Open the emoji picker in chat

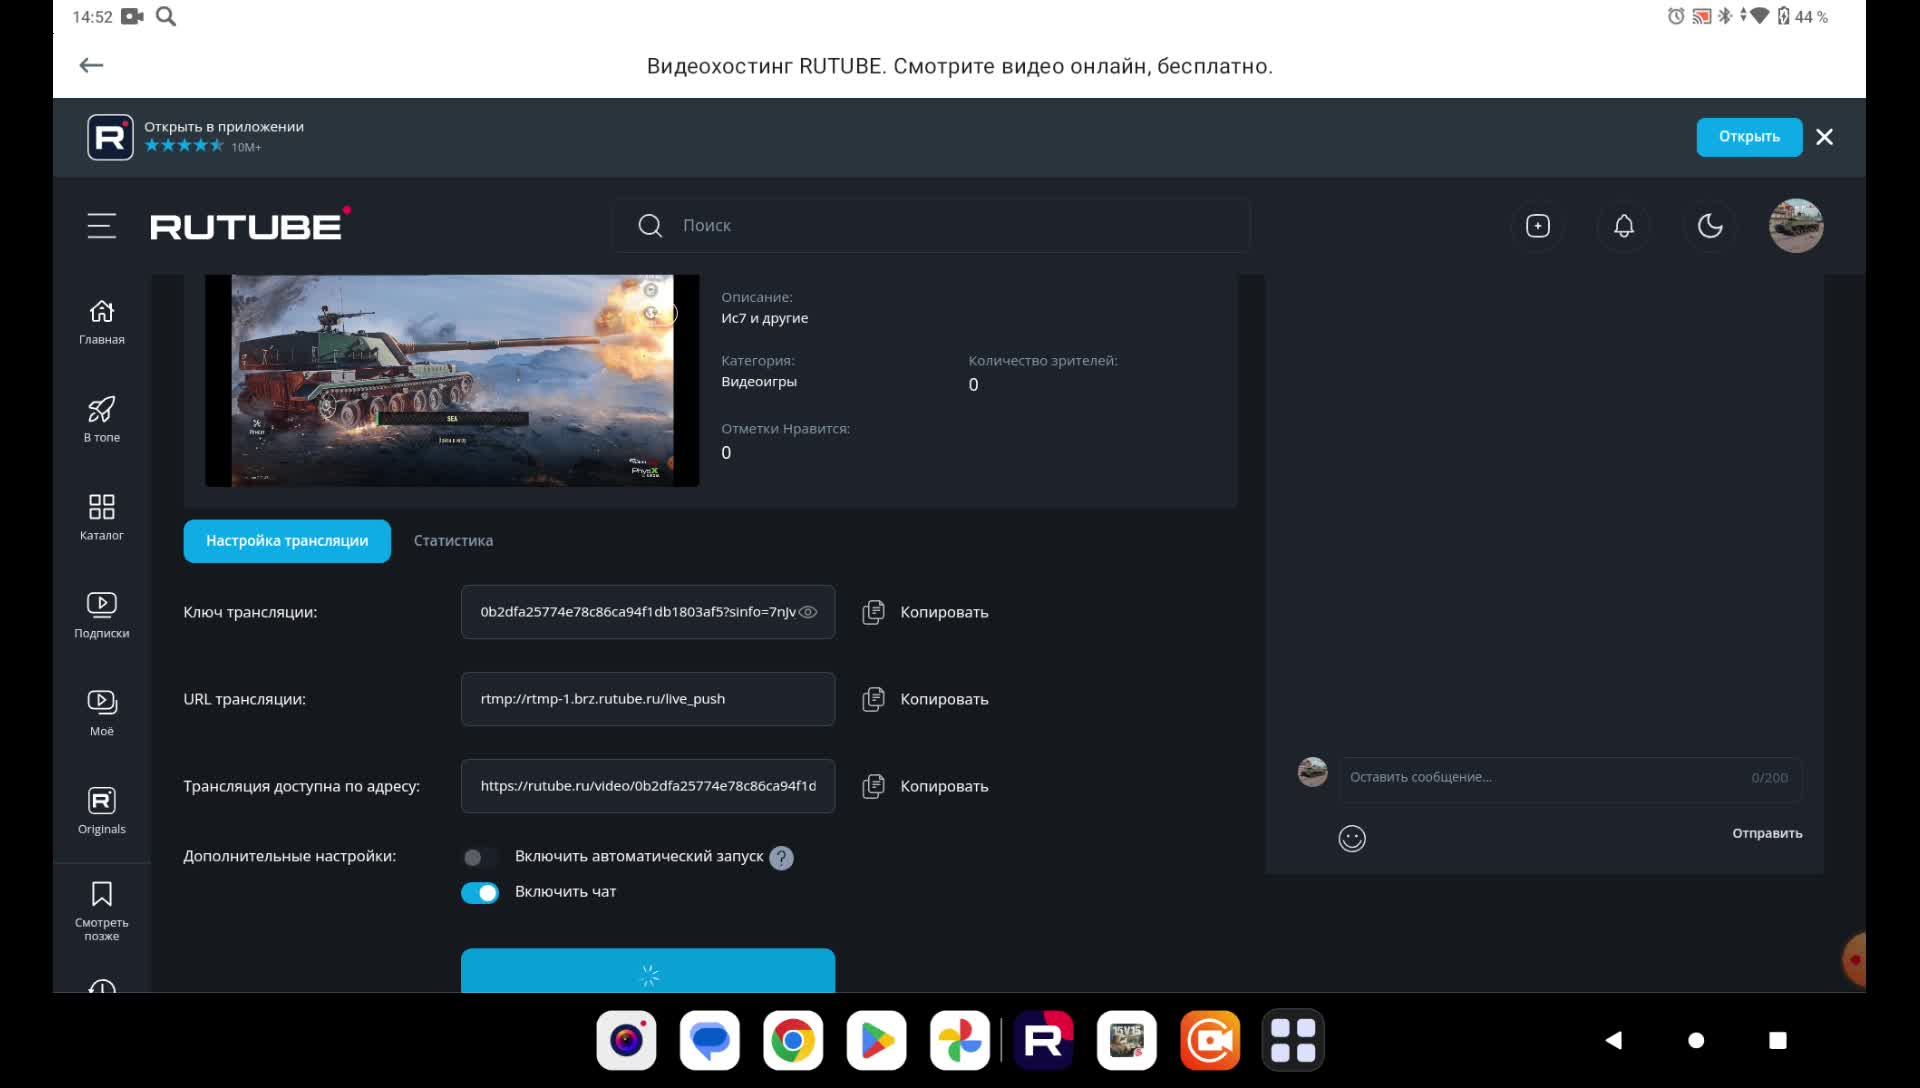coord(1352,838)
